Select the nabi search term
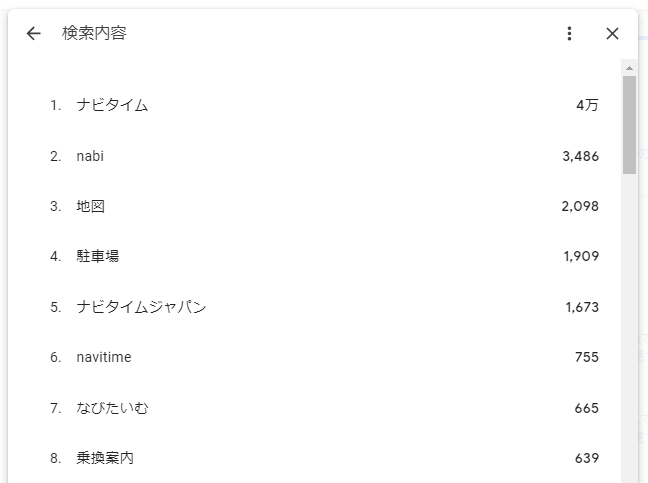The image size is (648, 483). (90, 156)
